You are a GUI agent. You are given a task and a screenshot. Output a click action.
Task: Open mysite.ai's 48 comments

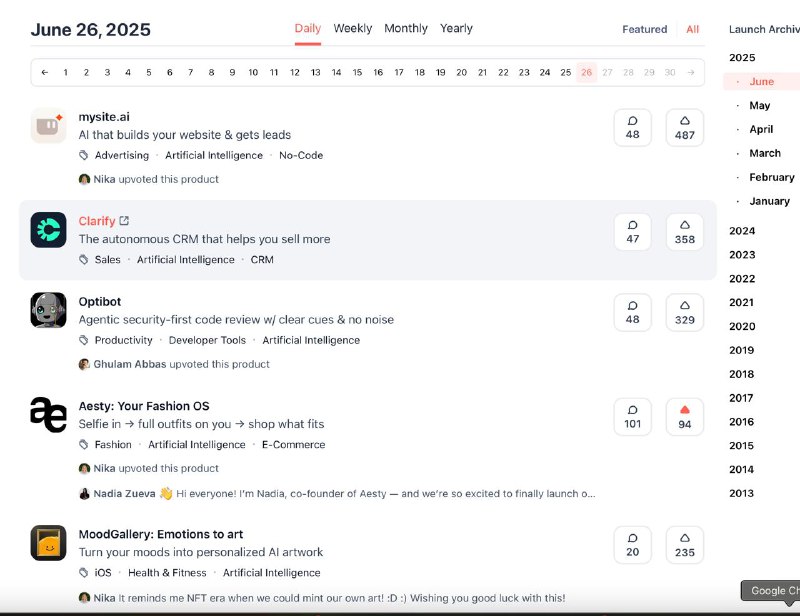[x=633, y=128]
